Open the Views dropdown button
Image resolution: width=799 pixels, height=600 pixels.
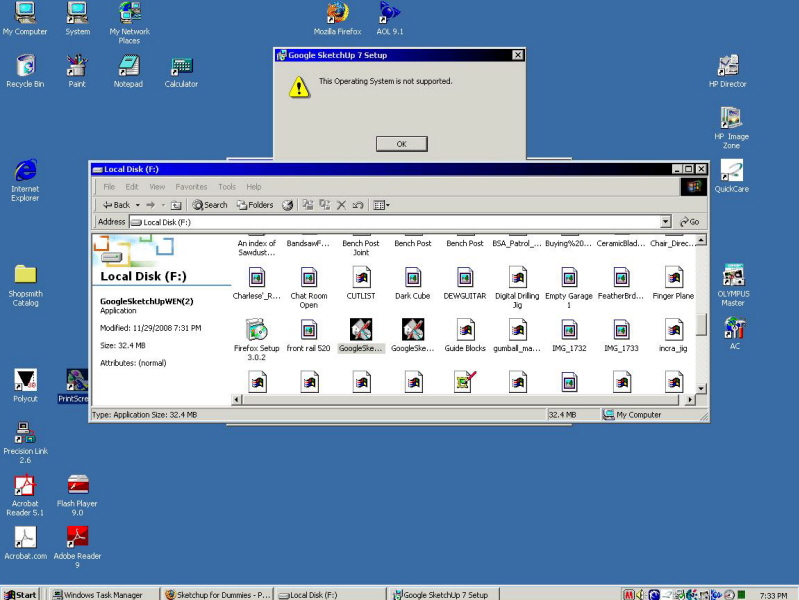coord(381,205)
